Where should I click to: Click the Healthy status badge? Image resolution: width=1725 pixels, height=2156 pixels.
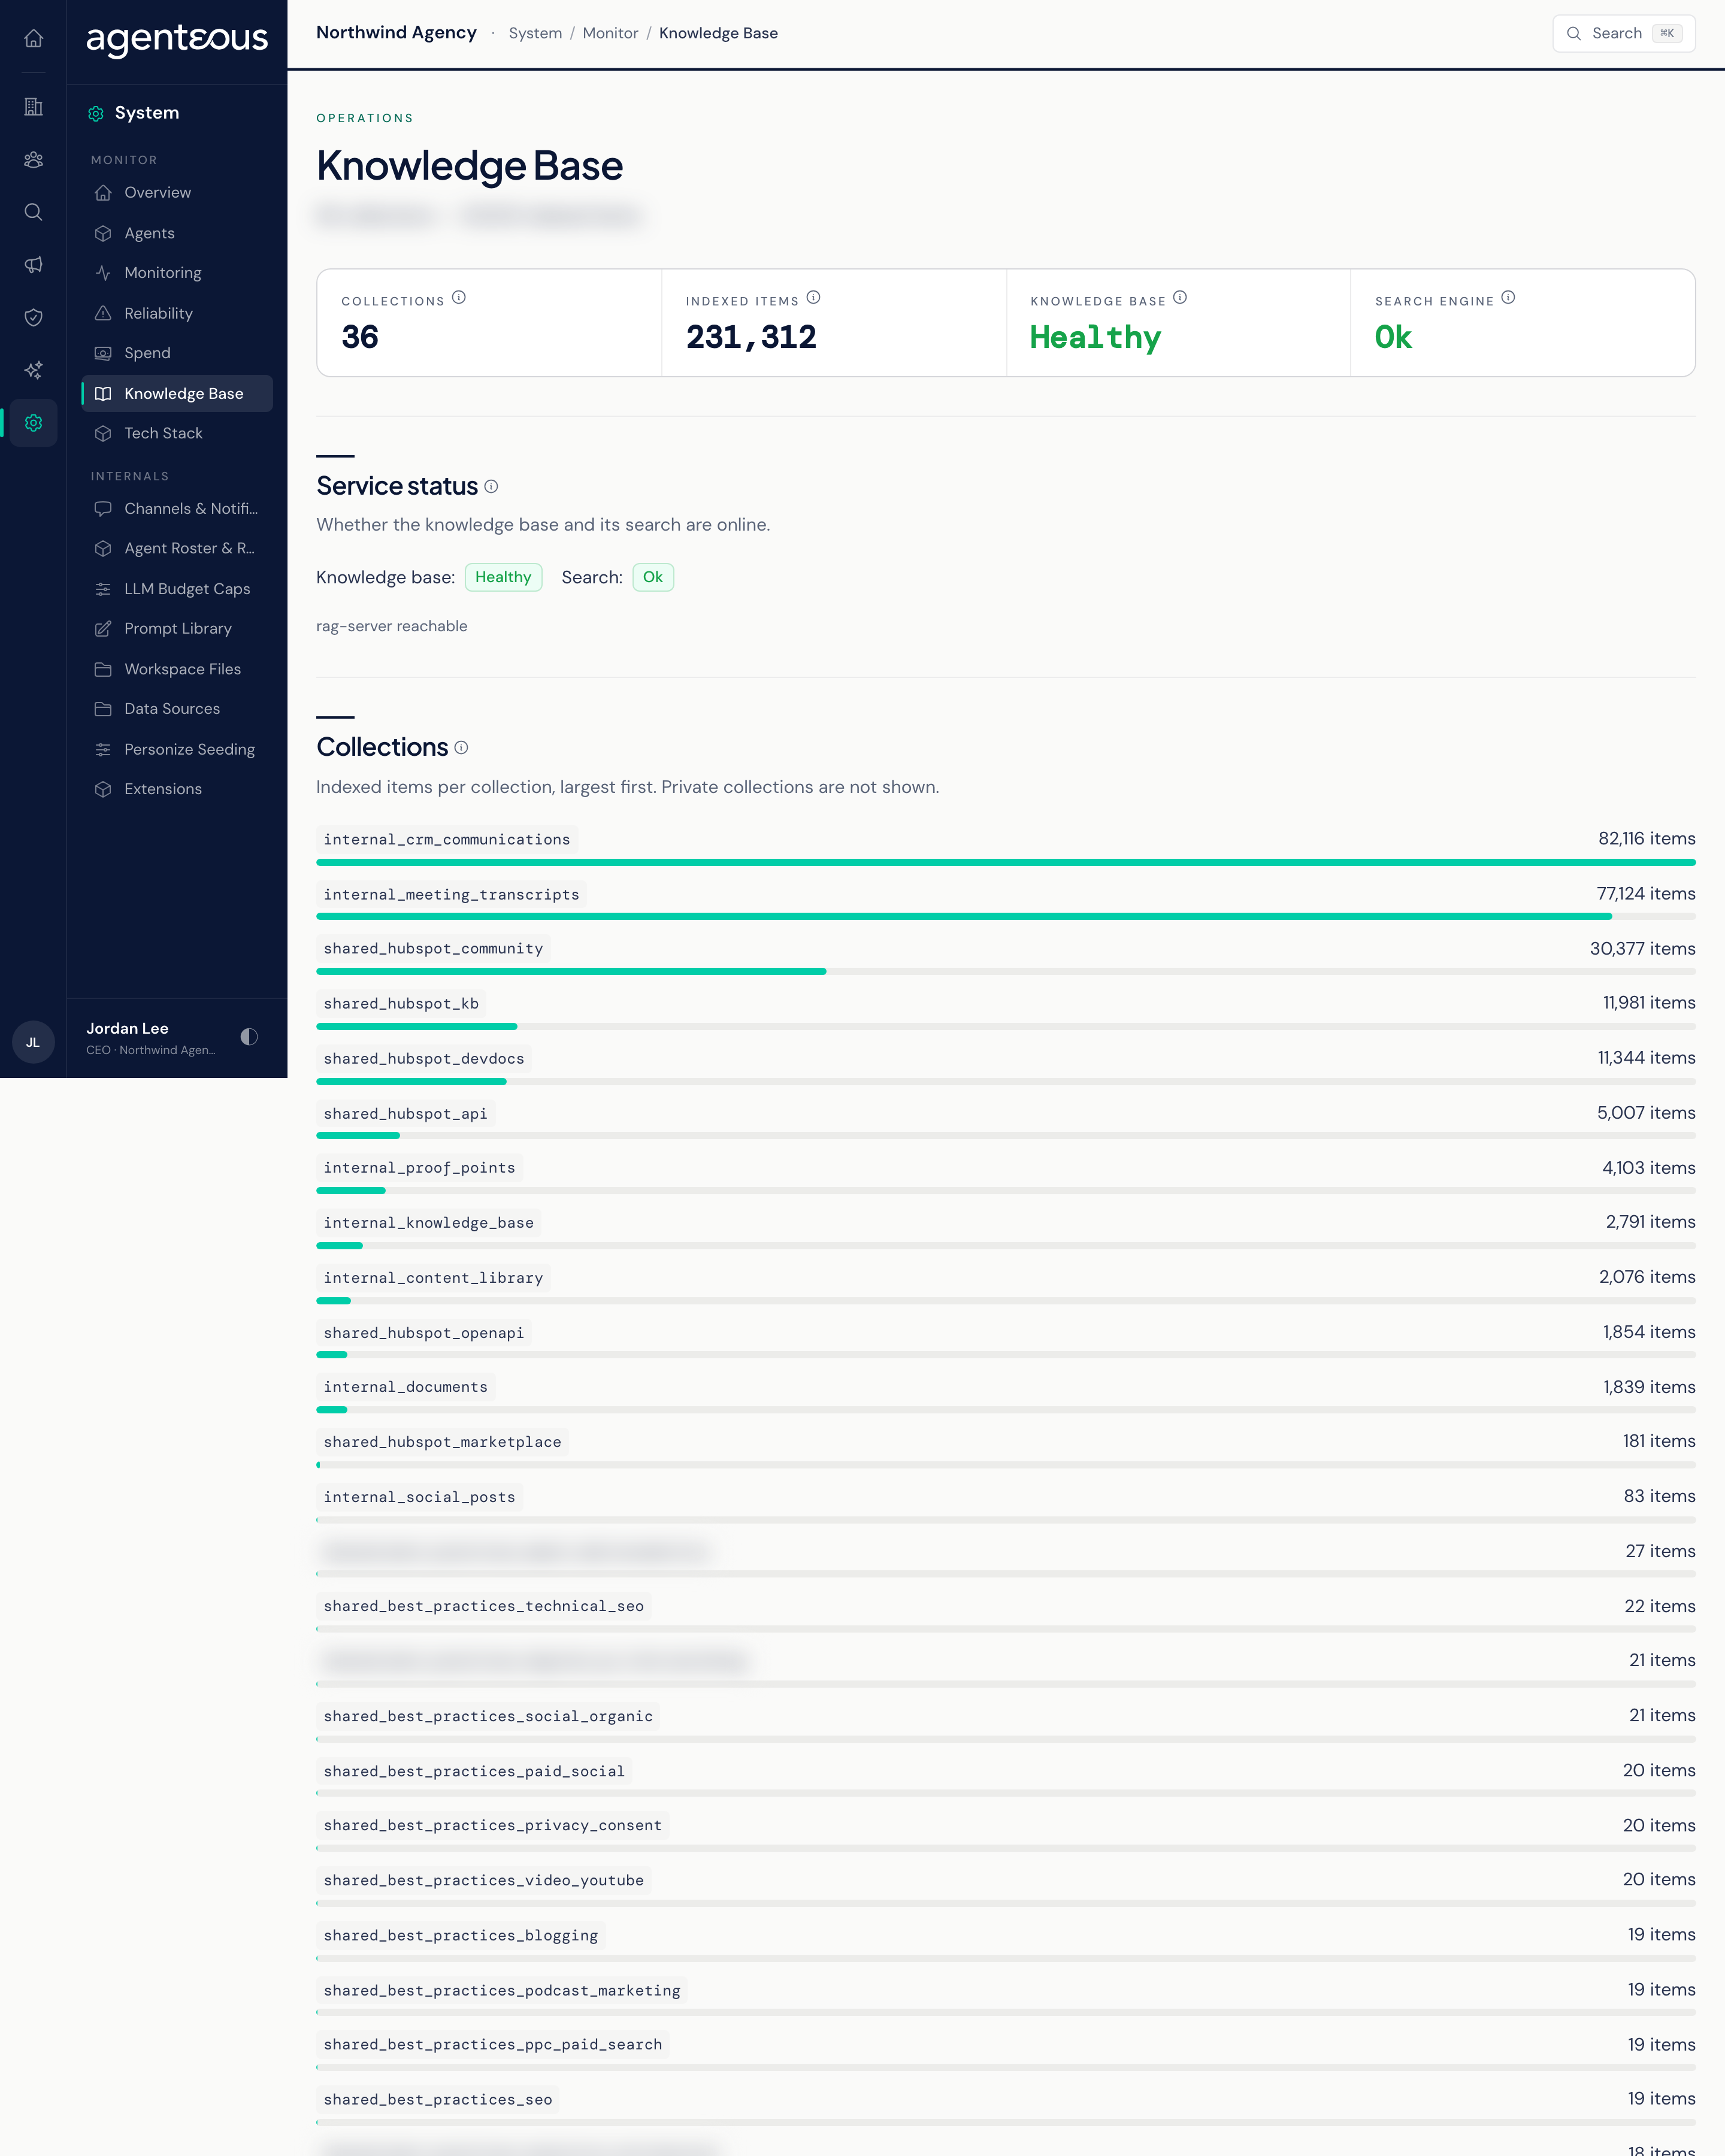[x=503, y=578]
